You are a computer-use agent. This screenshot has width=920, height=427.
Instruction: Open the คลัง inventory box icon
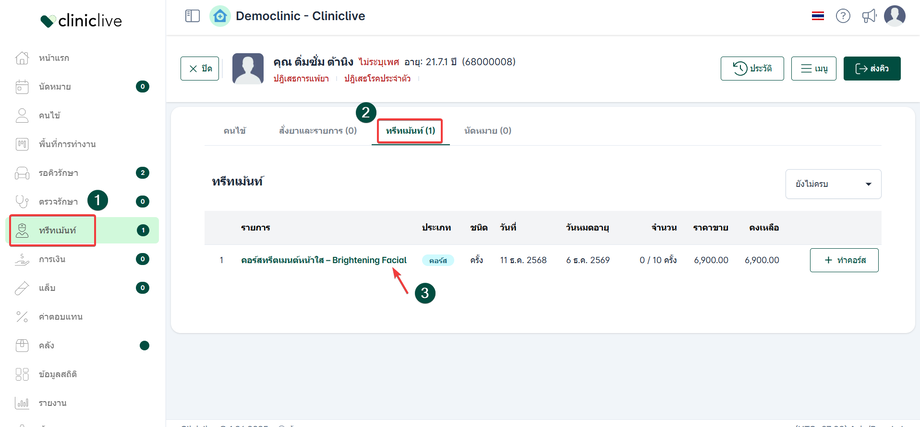22,346
